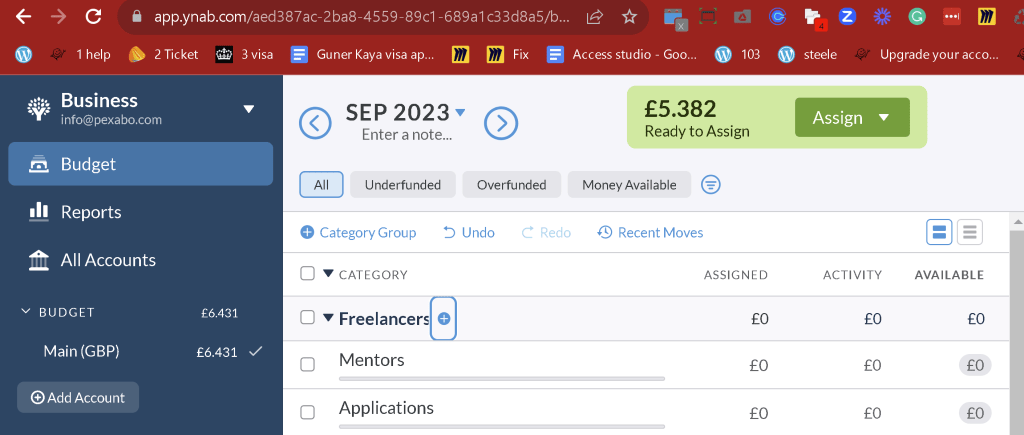Click the Applications assigned £0 amount

pyautogui.click(x=759, y=413)
